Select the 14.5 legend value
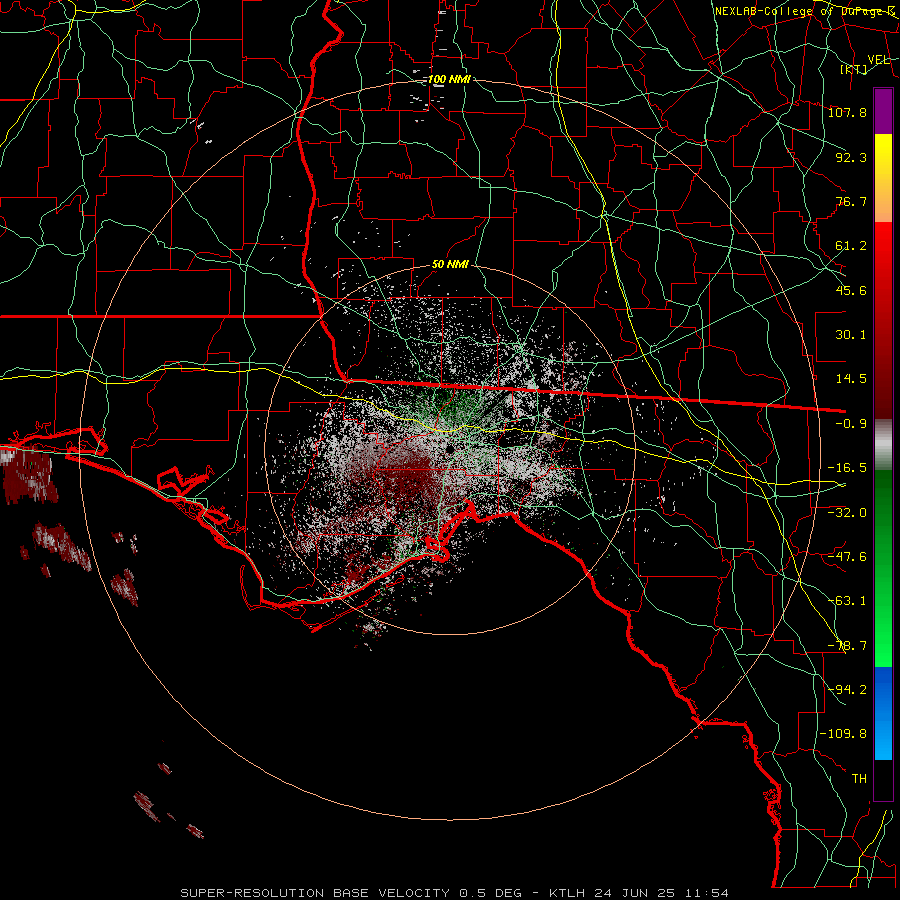 (x=851, y=379)
